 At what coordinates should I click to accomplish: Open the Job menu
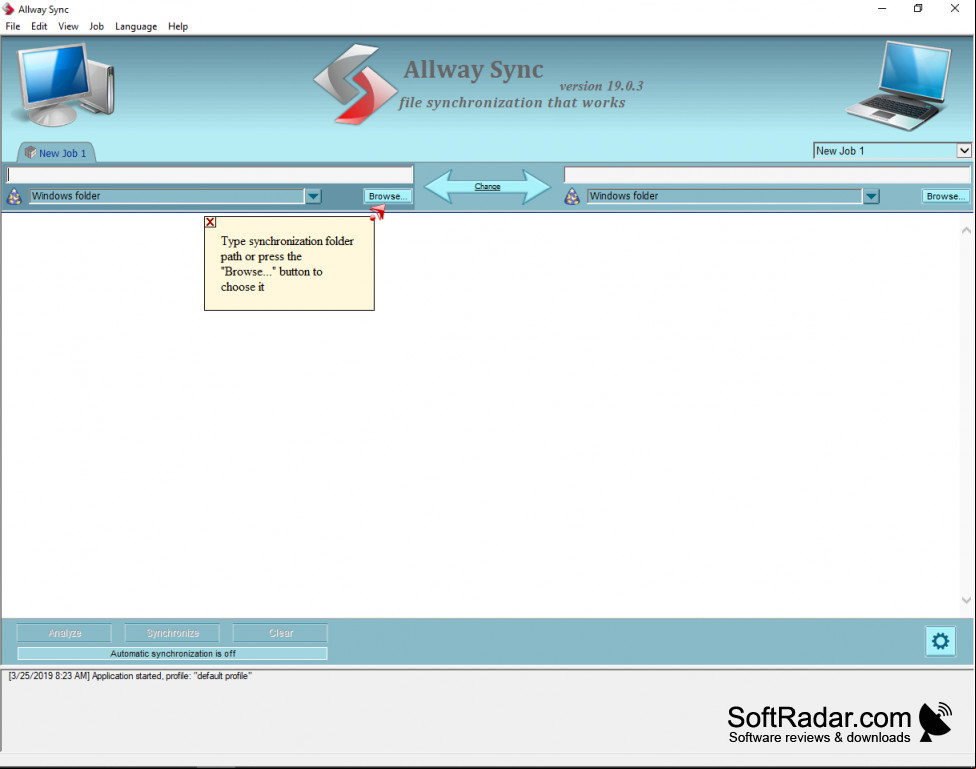[x=96, y=26]
